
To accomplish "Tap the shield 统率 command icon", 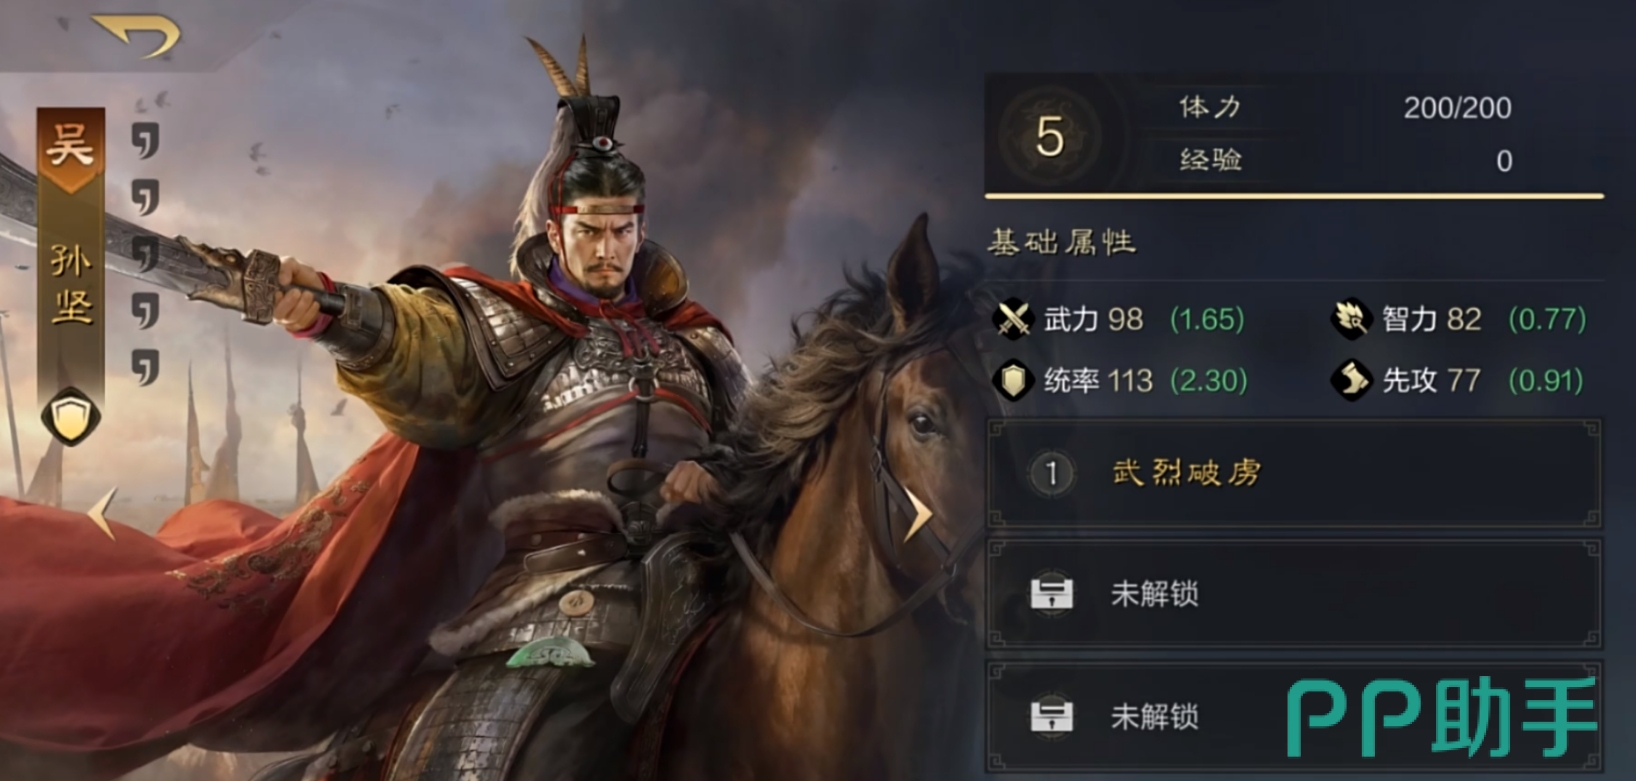I will point(1013,380).
